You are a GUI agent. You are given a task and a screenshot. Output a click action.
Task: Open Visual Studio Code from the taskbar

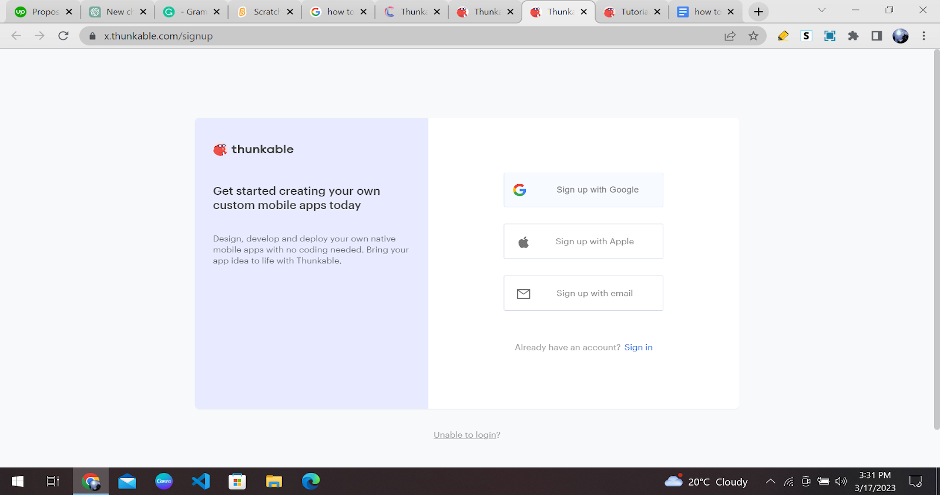click(200, 481)
